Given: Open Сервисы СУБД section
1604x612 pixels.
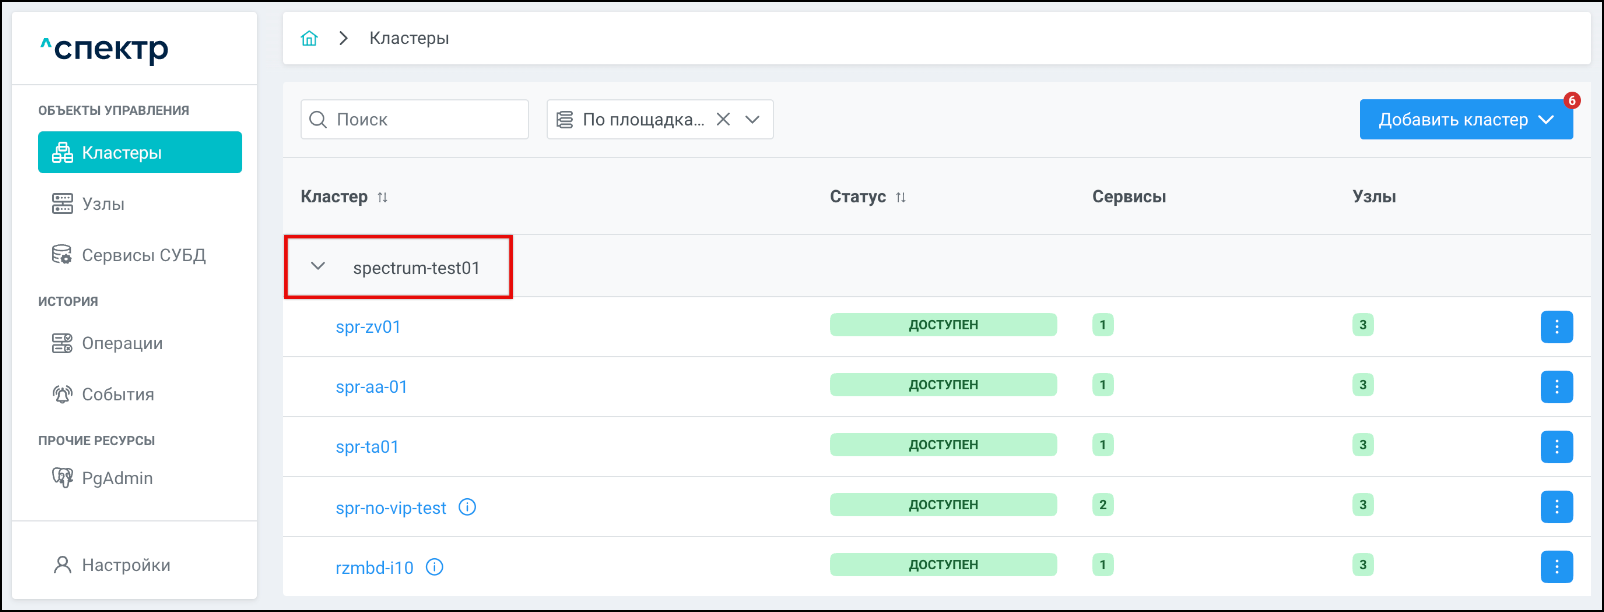Looking at the screenshot, I should tap(143, 255).
